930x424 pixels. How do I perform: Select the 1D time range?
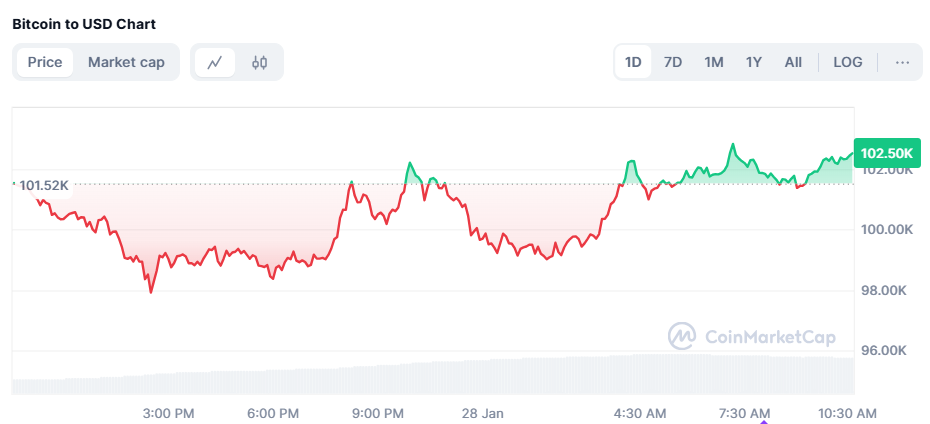tap(633, 62)
